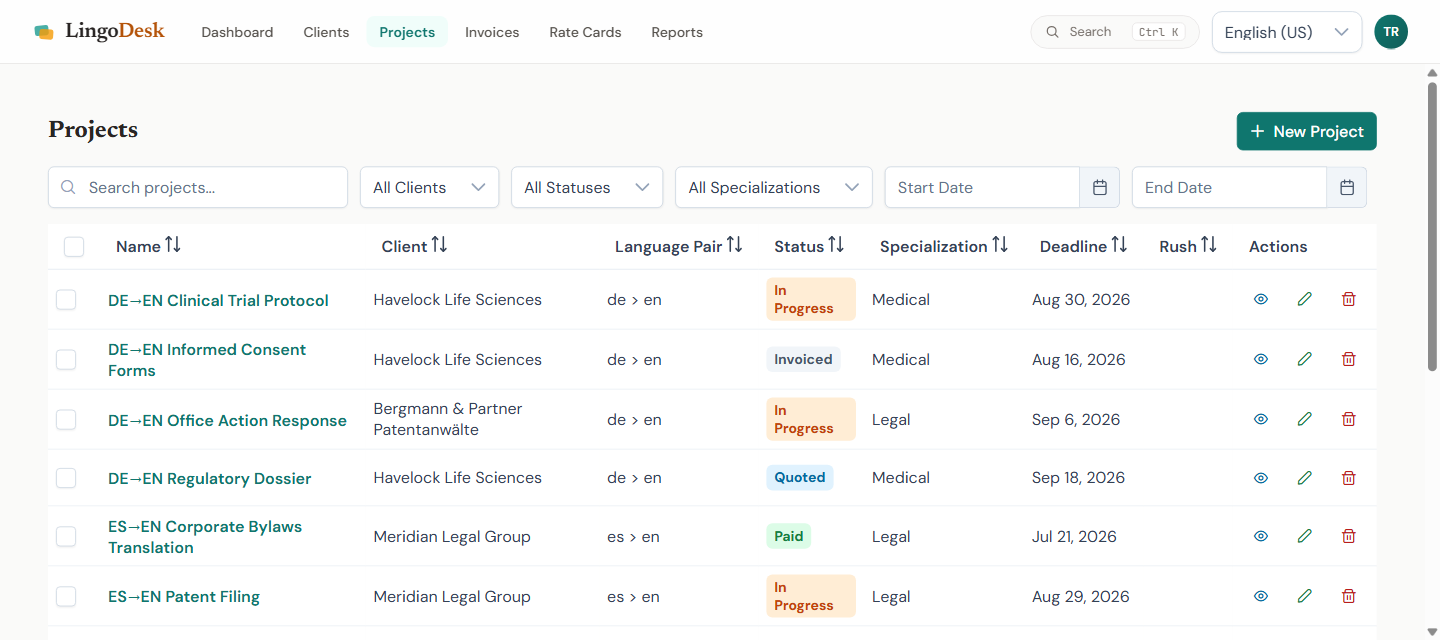View DE→EN Informed Consent Forms via eye icon

[1261, 359]
